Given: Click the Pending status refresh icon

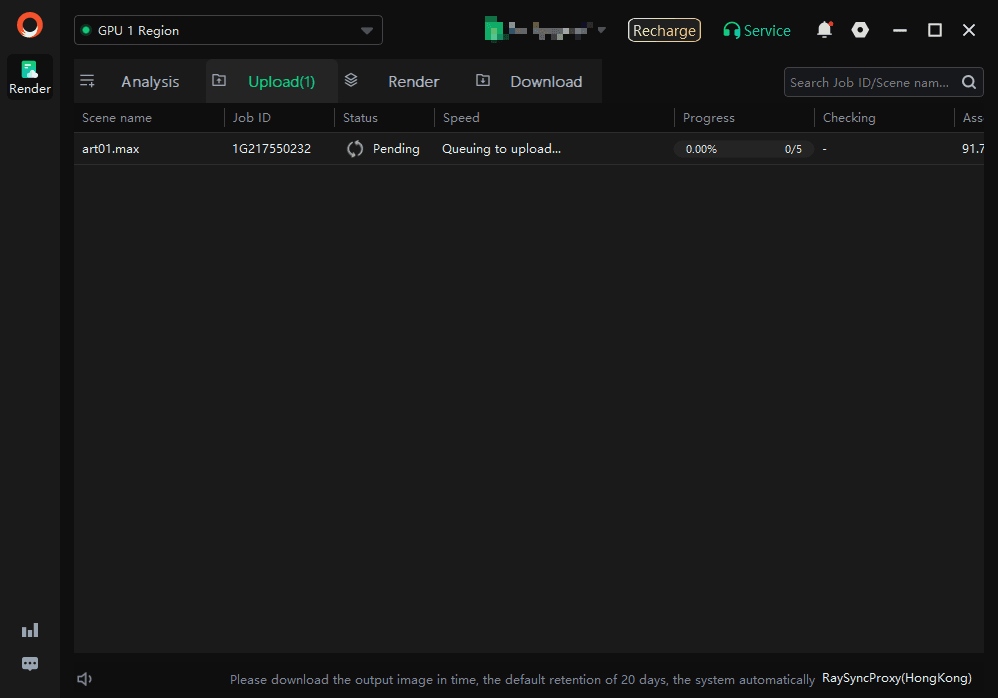Looking at the screenshot, I should (355, 149).
